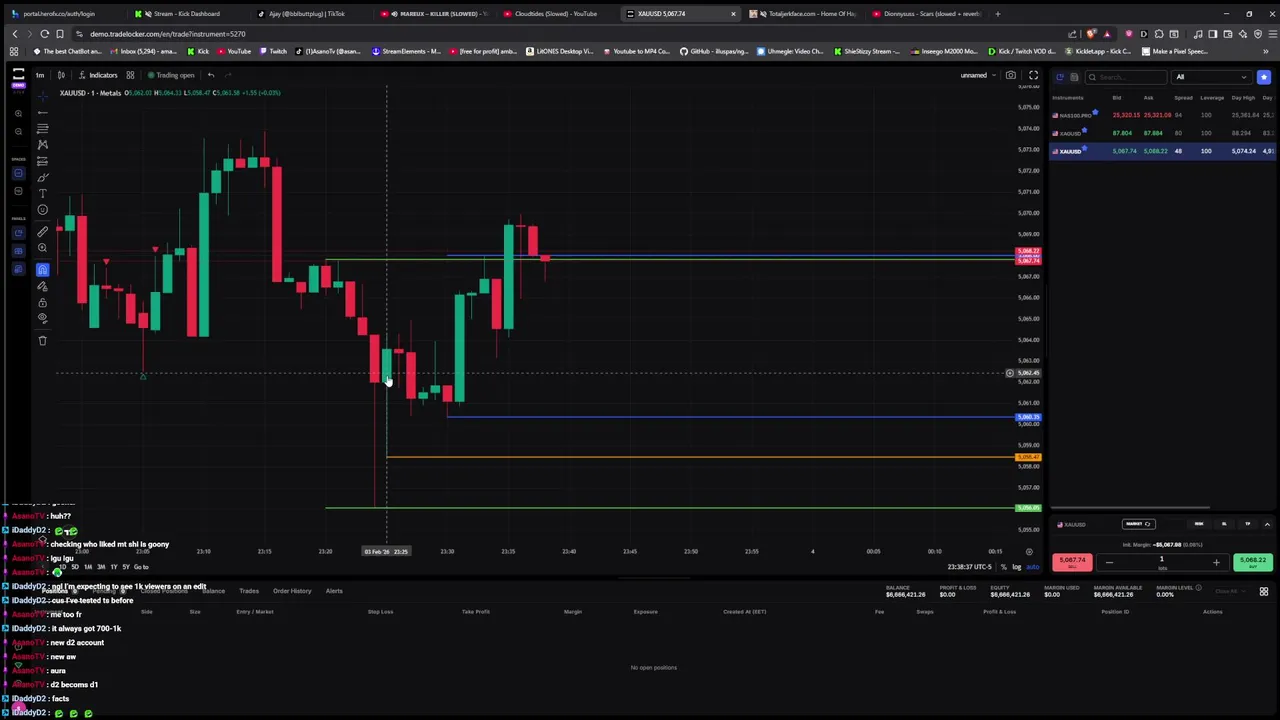Take a chart snapshot with the camera icon
The image size is (1280, 720).
point(1011,75)
